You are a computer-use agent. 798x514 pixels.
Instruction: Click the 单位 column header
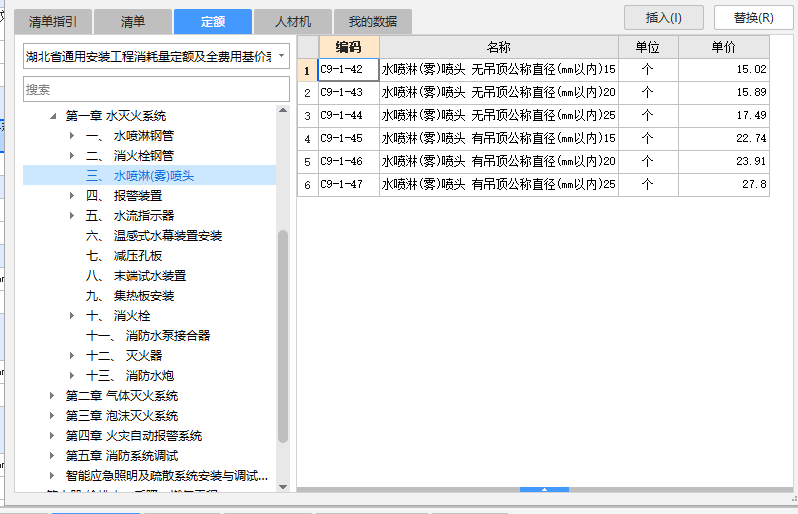(648, 47)
